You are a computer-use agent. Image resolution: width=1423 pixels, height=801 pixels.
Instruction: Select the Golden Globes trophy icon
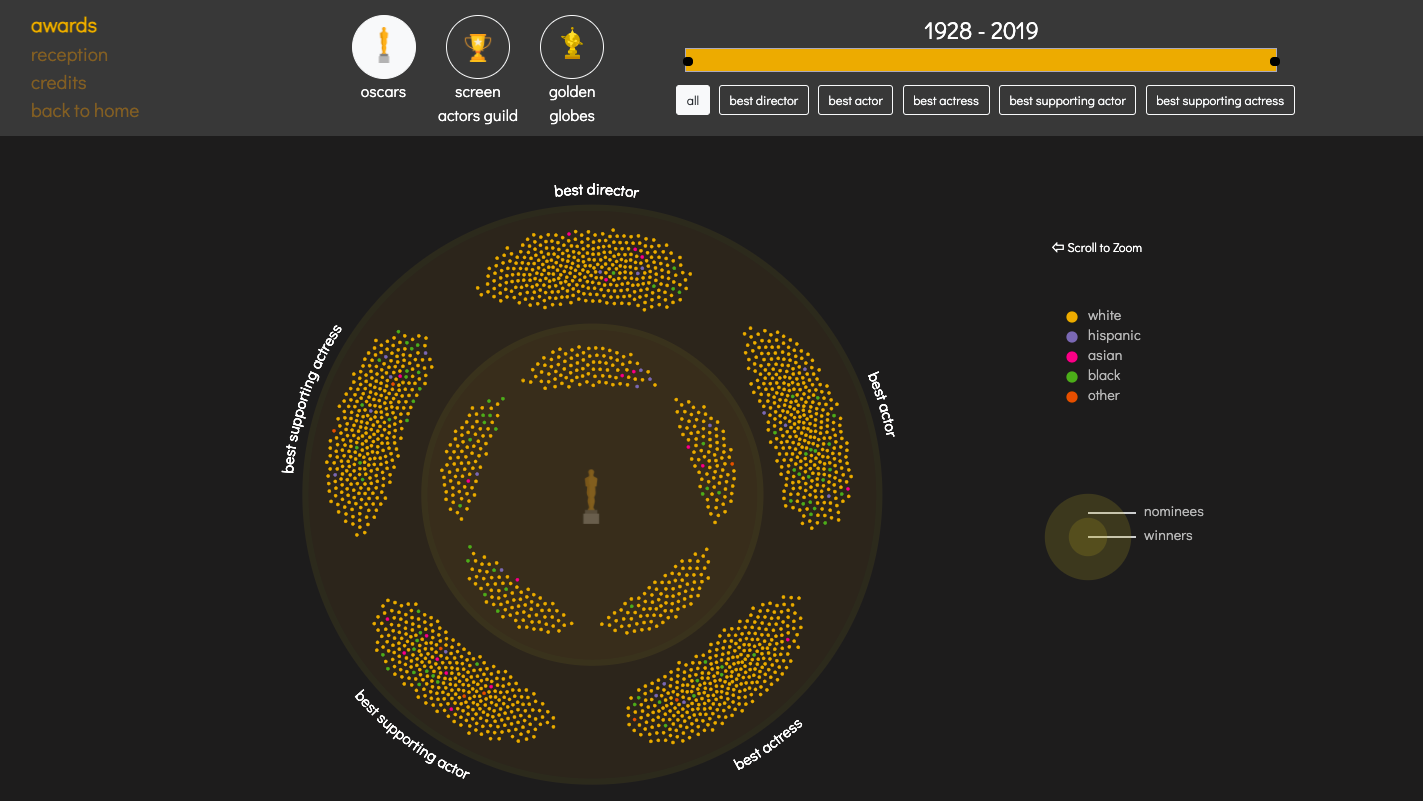572,47
